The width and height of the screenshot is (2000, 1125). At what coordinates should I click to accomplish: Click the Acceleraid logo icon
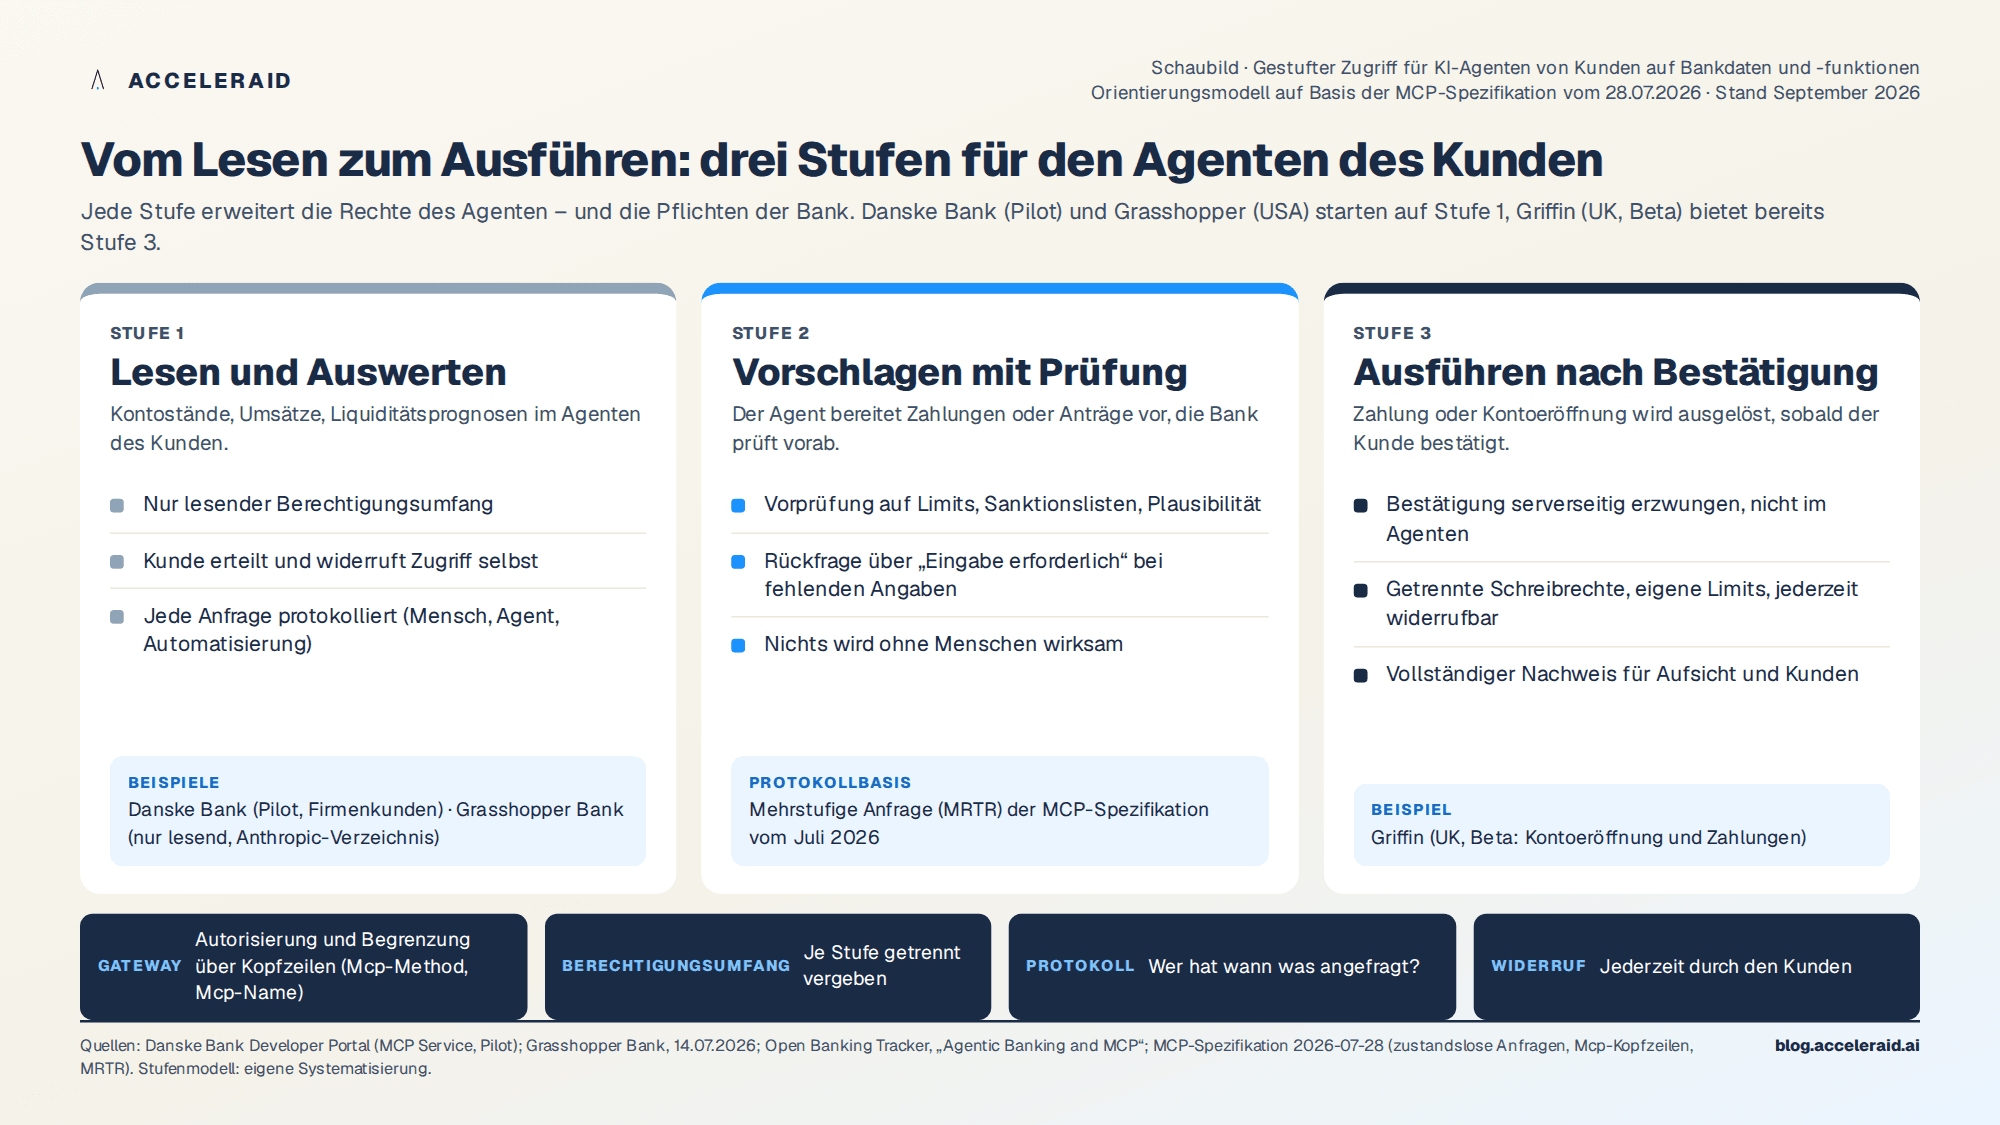(x=97, y=80)
